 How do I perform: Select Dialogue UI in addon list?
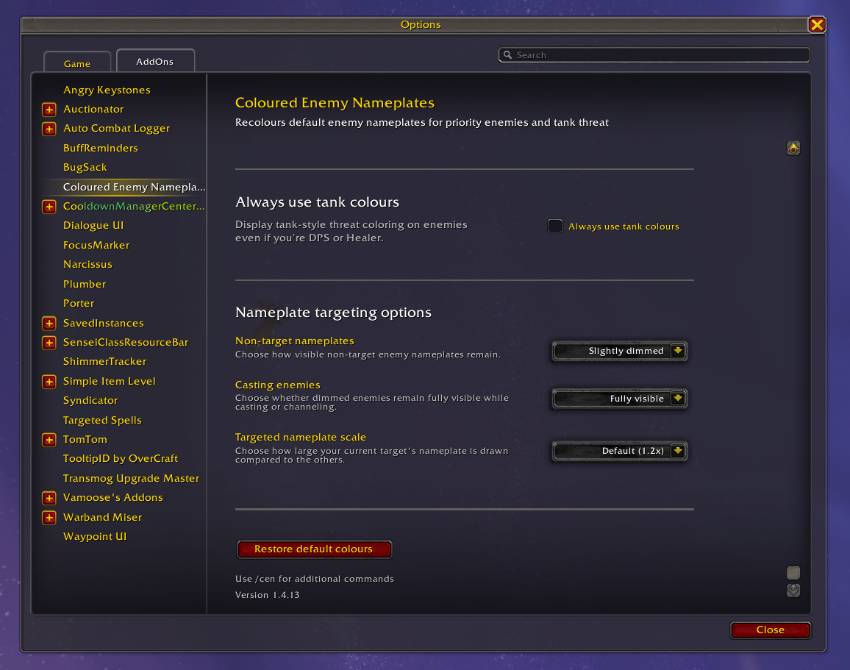(93, 226)
